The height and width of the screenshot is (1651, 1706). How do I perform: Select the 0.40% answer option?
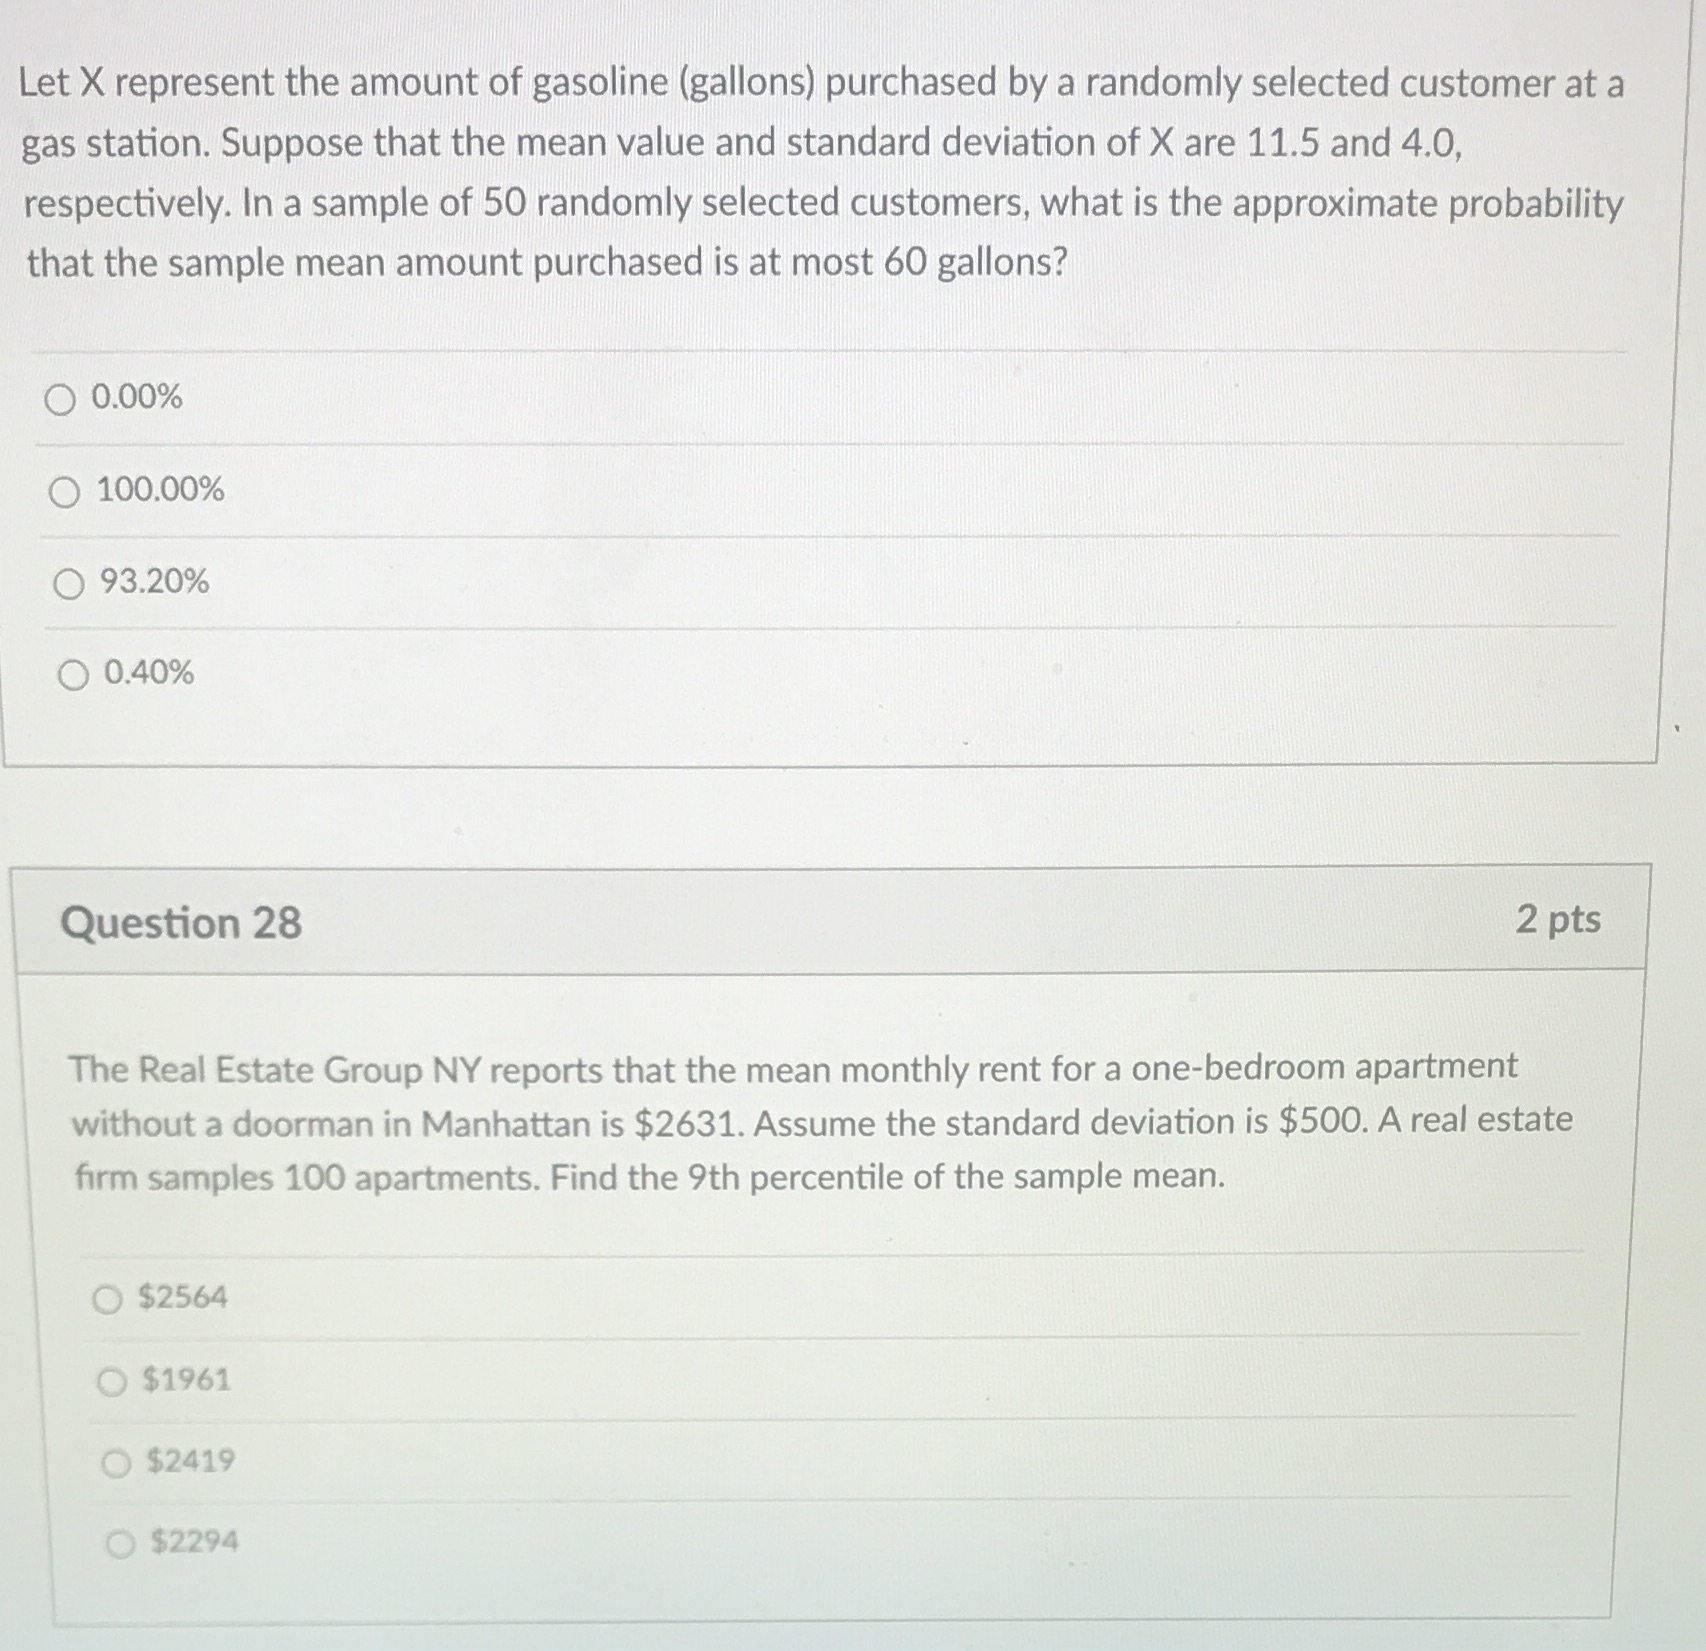pyautogui.click(x=69, y=676)
